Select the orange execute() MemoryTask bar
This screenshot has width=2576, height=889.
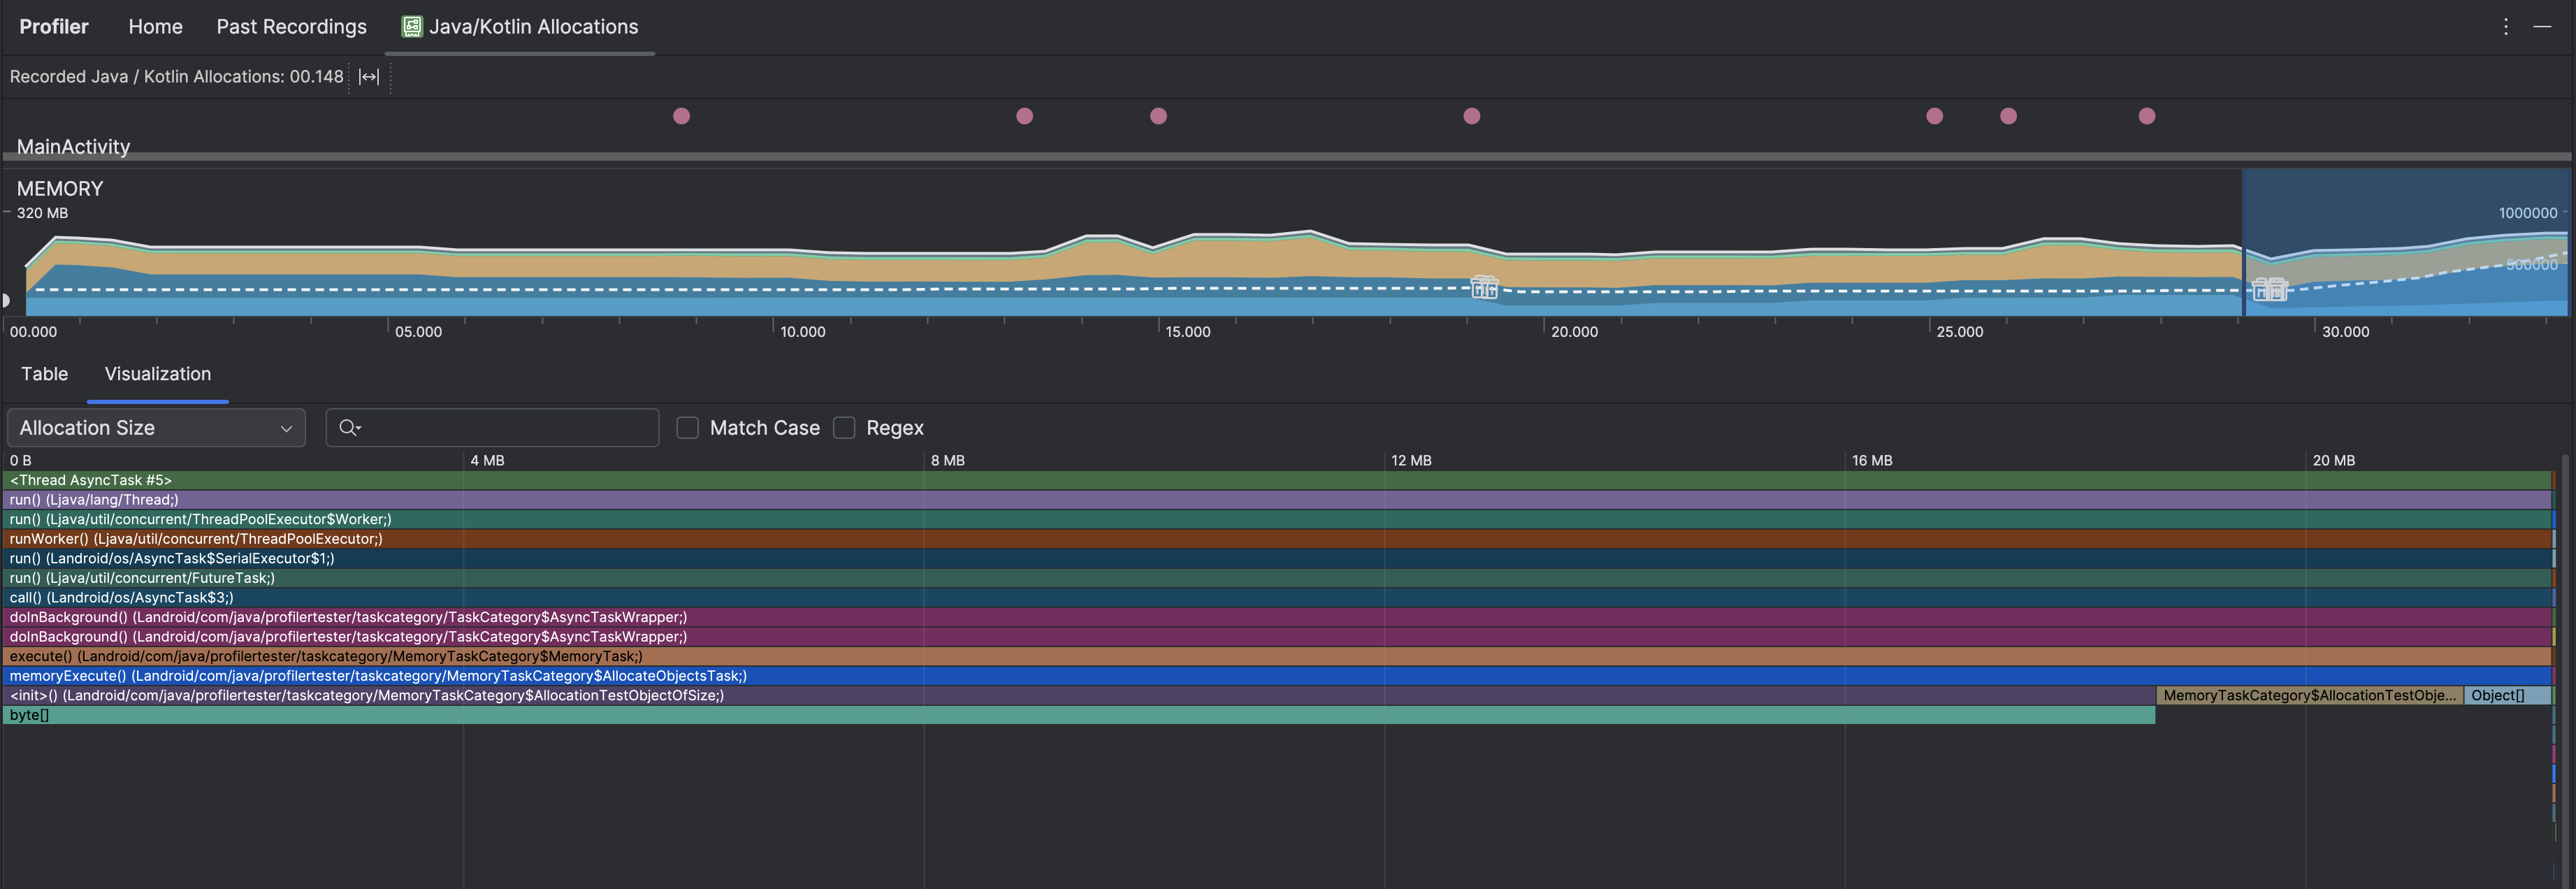(x=1200, y=657)
